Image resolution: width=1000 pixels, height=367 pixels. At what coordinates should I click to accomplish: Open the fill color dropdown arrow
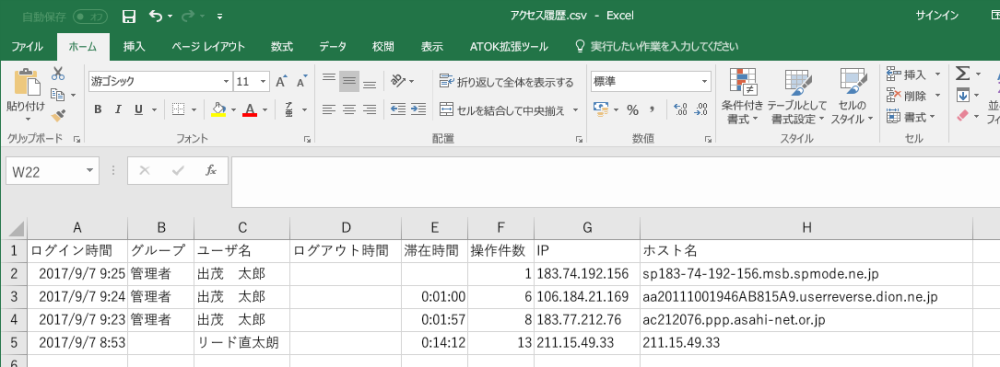[233, 110]
